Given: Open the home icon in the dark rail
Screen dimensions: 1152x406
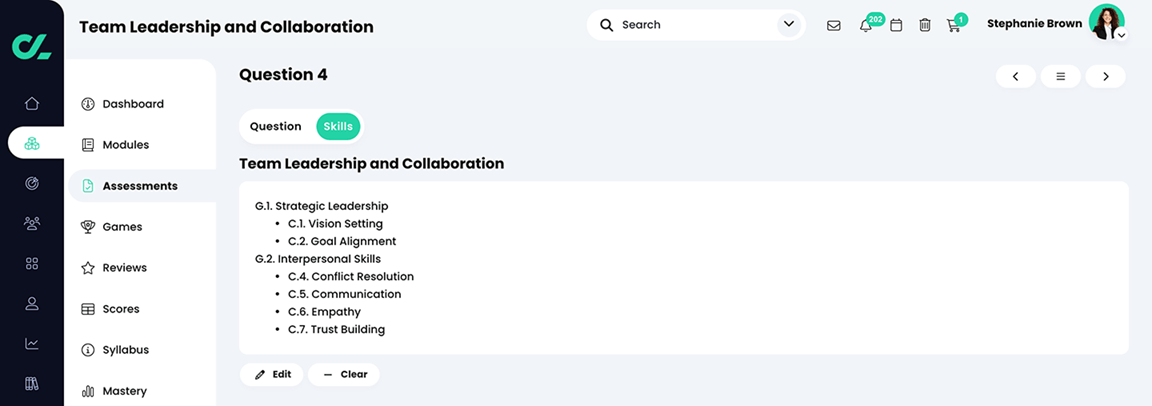Looking at the screenshot, I should 32,104.
